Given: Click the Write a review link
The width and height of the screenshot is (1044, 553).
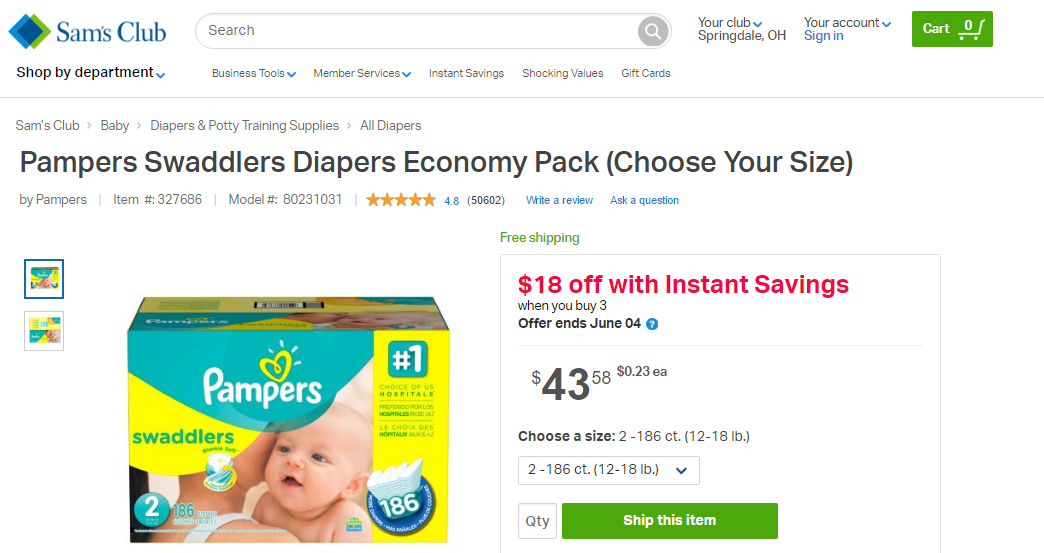Looking at the screenshot, I should coord(559,200).
